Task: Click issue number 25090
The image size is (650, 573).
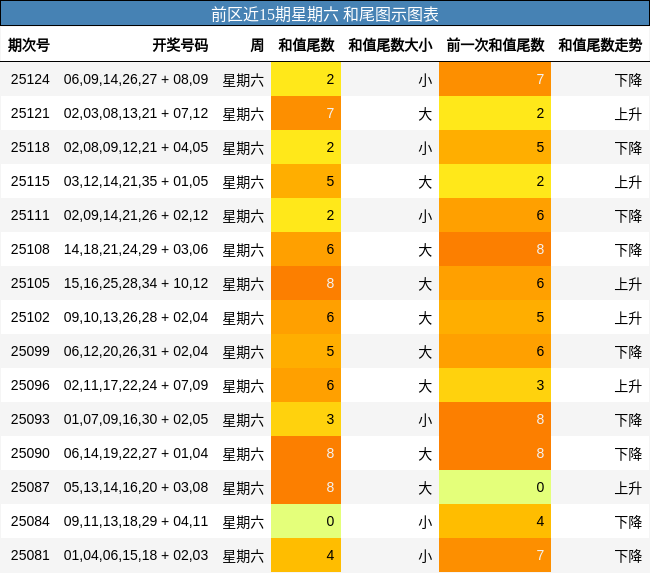Action: click(30, 453)
